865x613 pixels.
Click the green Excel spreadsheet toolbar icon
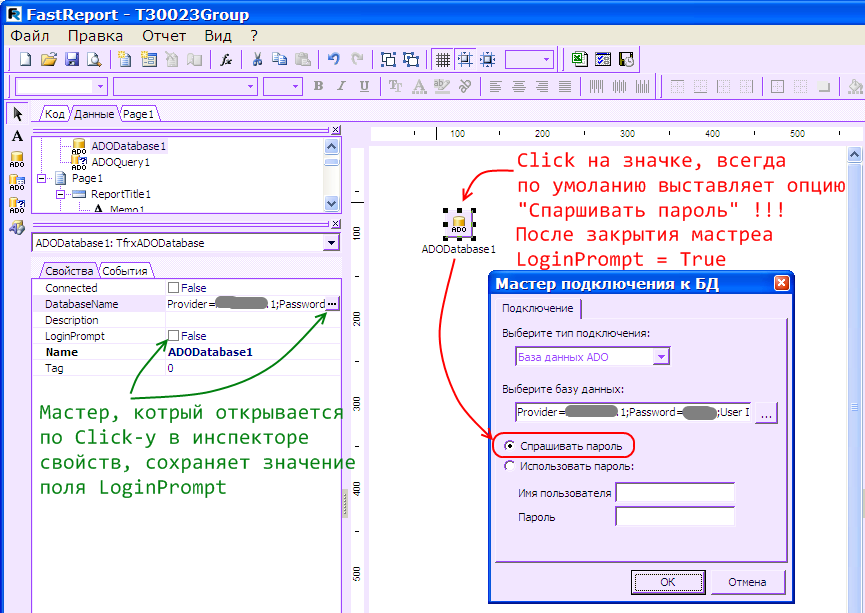coord(579,59)
